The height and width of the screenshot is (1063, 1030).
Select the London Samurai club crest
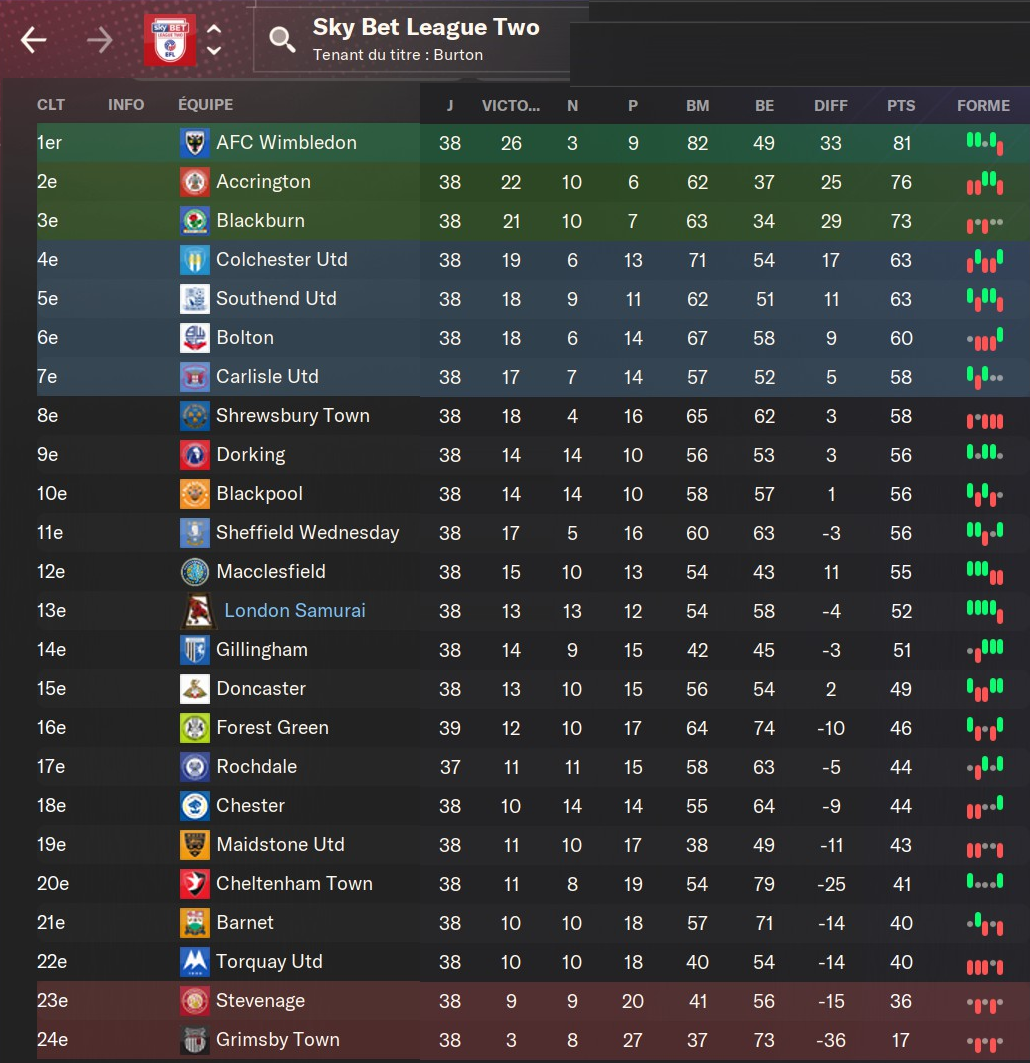point(195,611)
